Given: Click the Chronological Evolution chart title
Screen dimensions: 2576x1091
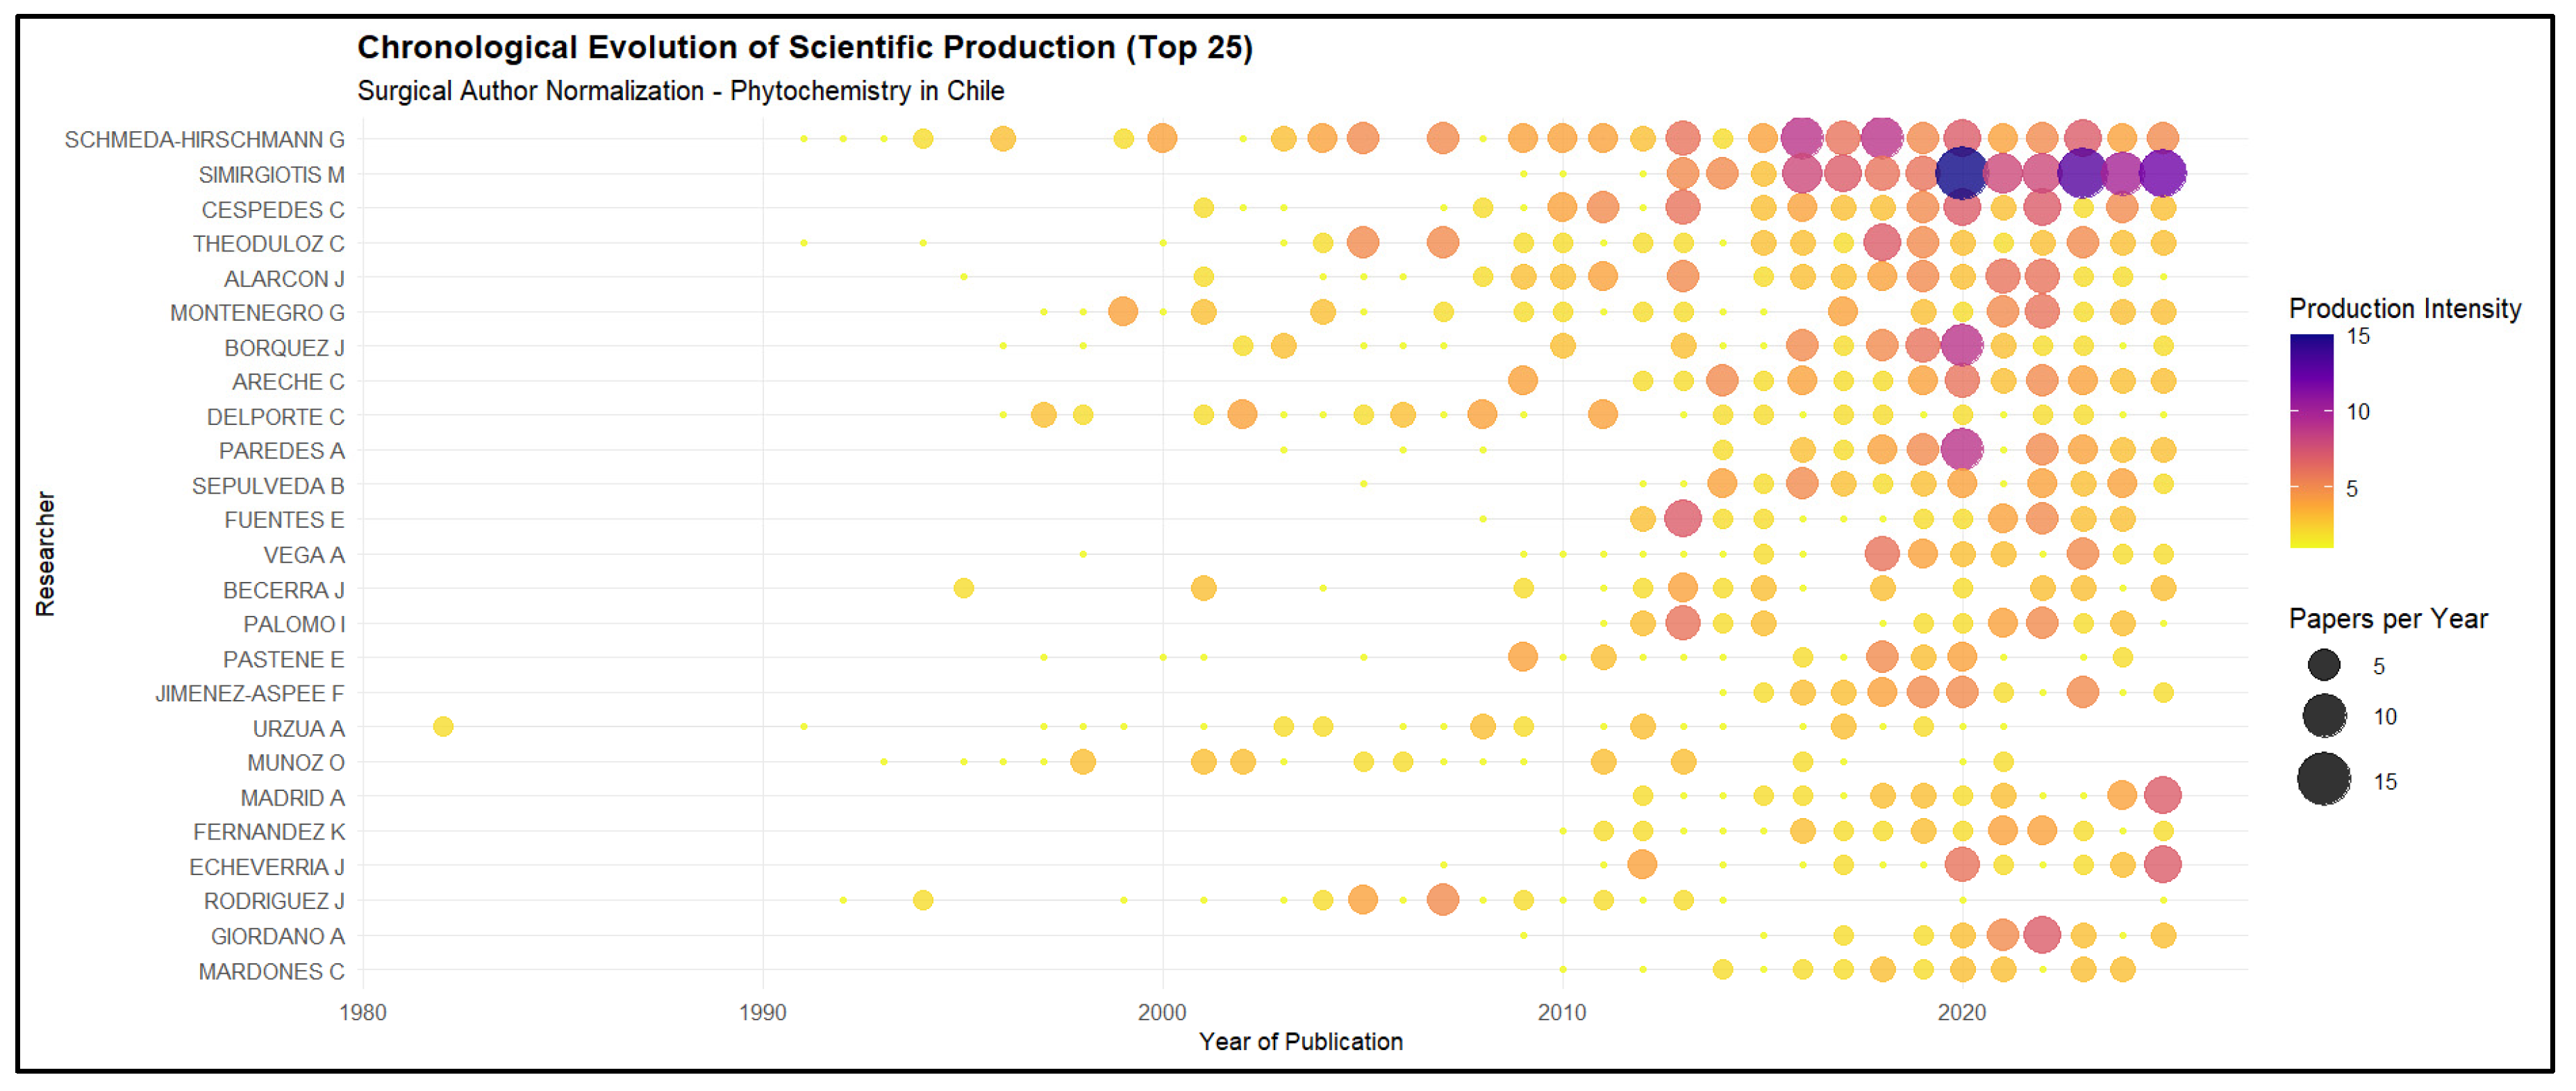Looking at the screenshot, I should tap(805, 47).
